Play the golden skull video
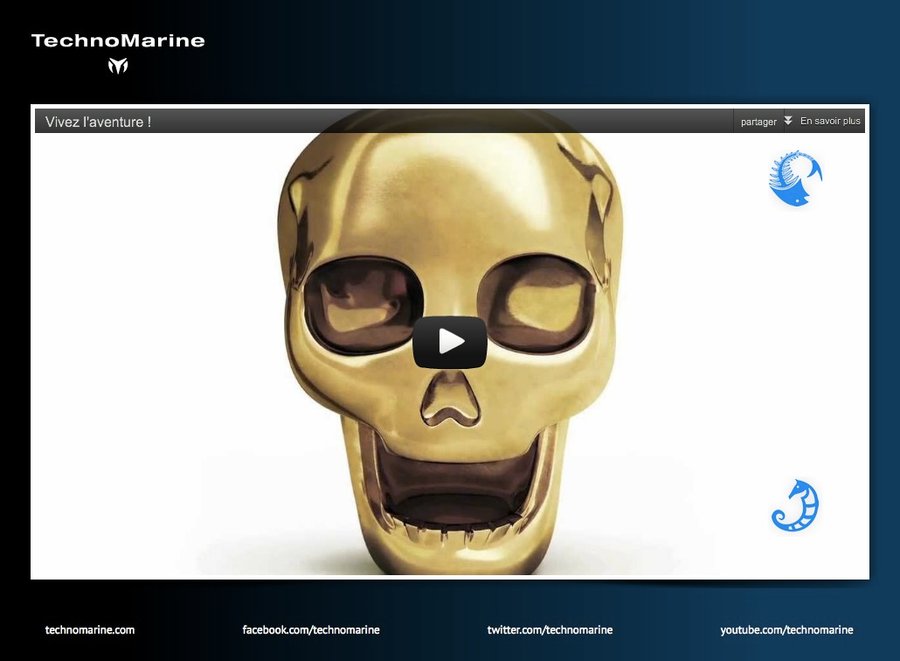Screen dimensions: 900x661 coord(449,342)
